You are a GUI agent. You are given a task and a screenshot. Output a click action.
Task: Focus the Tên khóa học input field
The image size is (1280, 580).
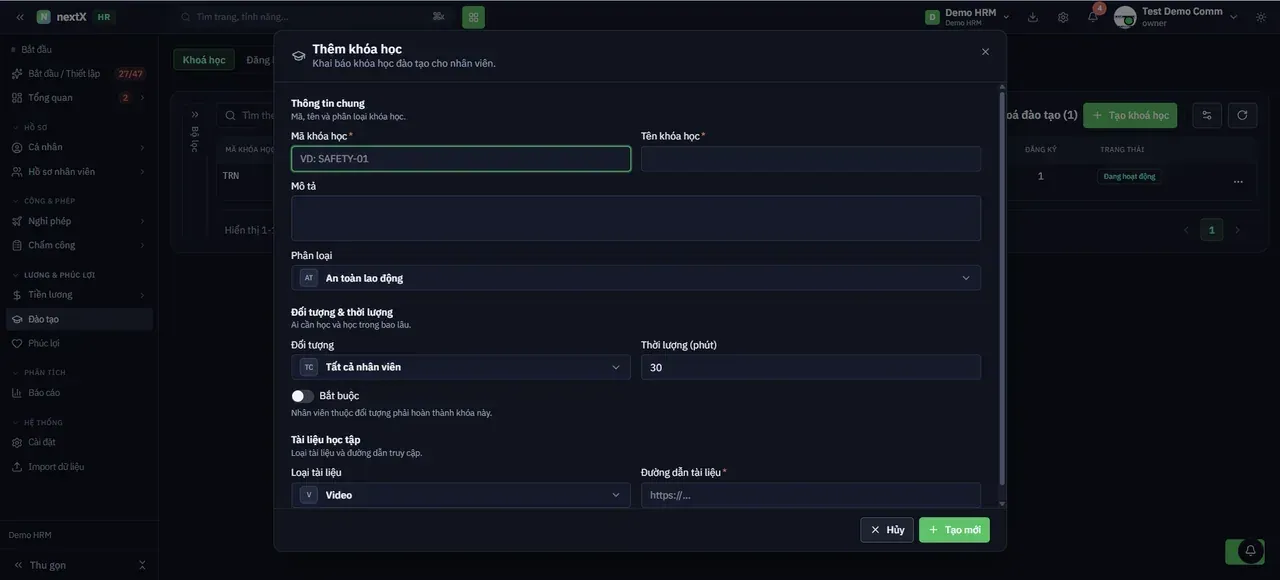pyautogui.click(x=811, y=158)
